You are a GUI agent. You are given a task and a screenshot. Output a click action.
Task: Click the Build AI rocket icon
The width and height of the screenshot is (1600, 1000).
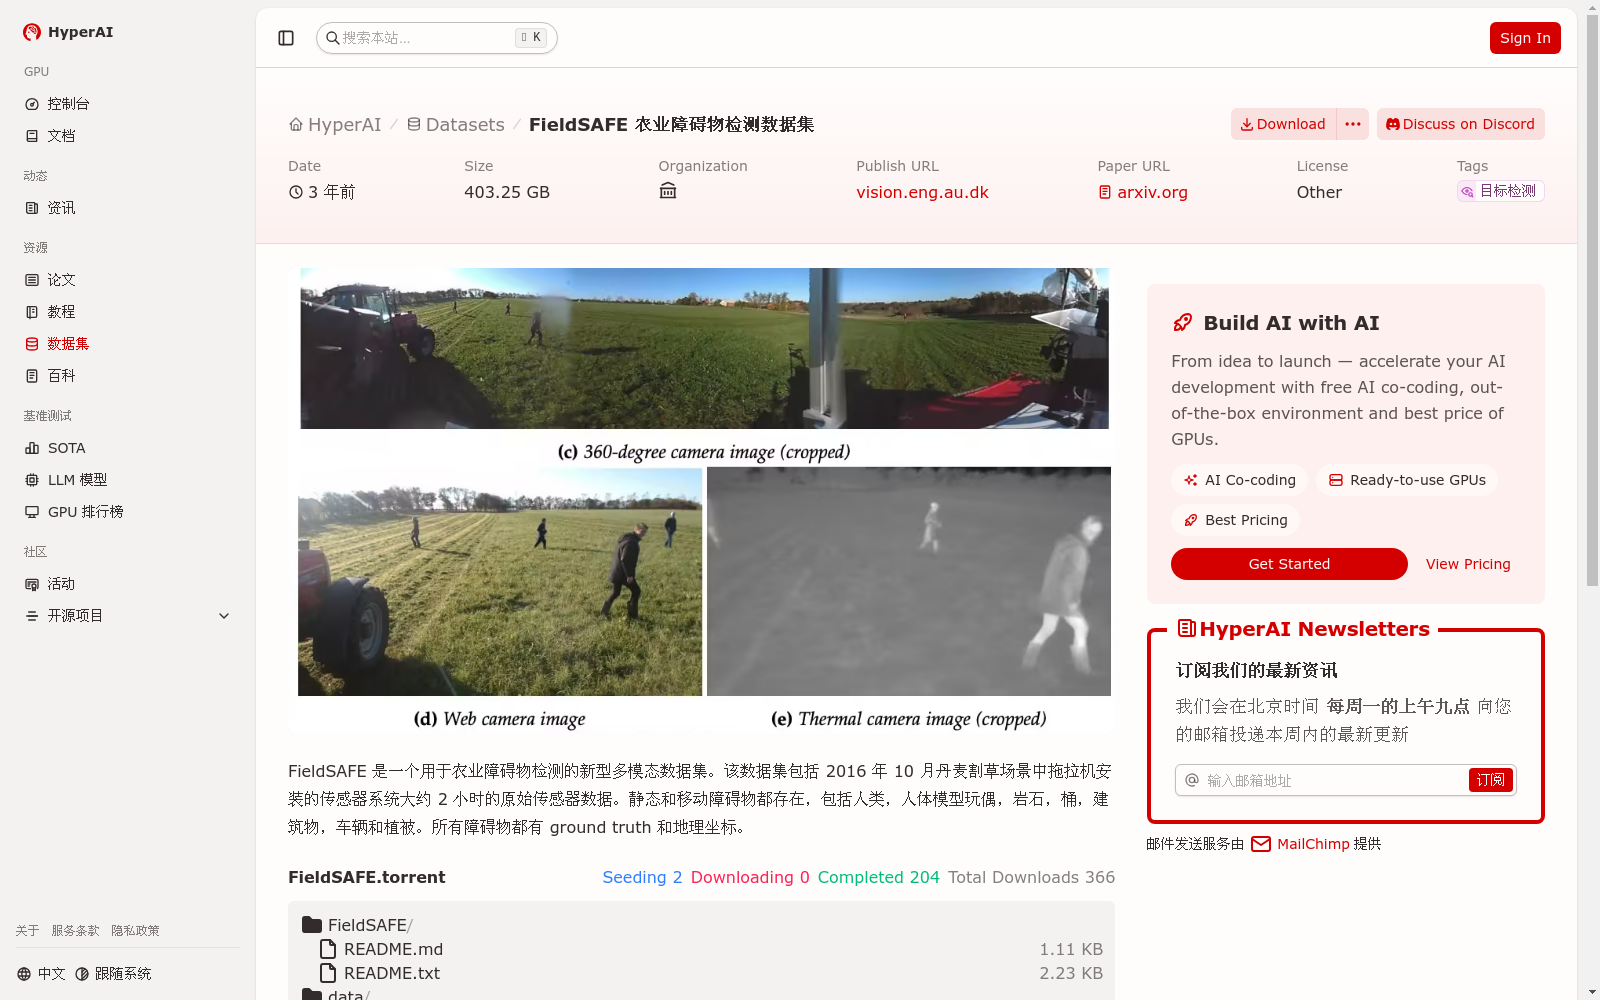[x=1183, y=322]
